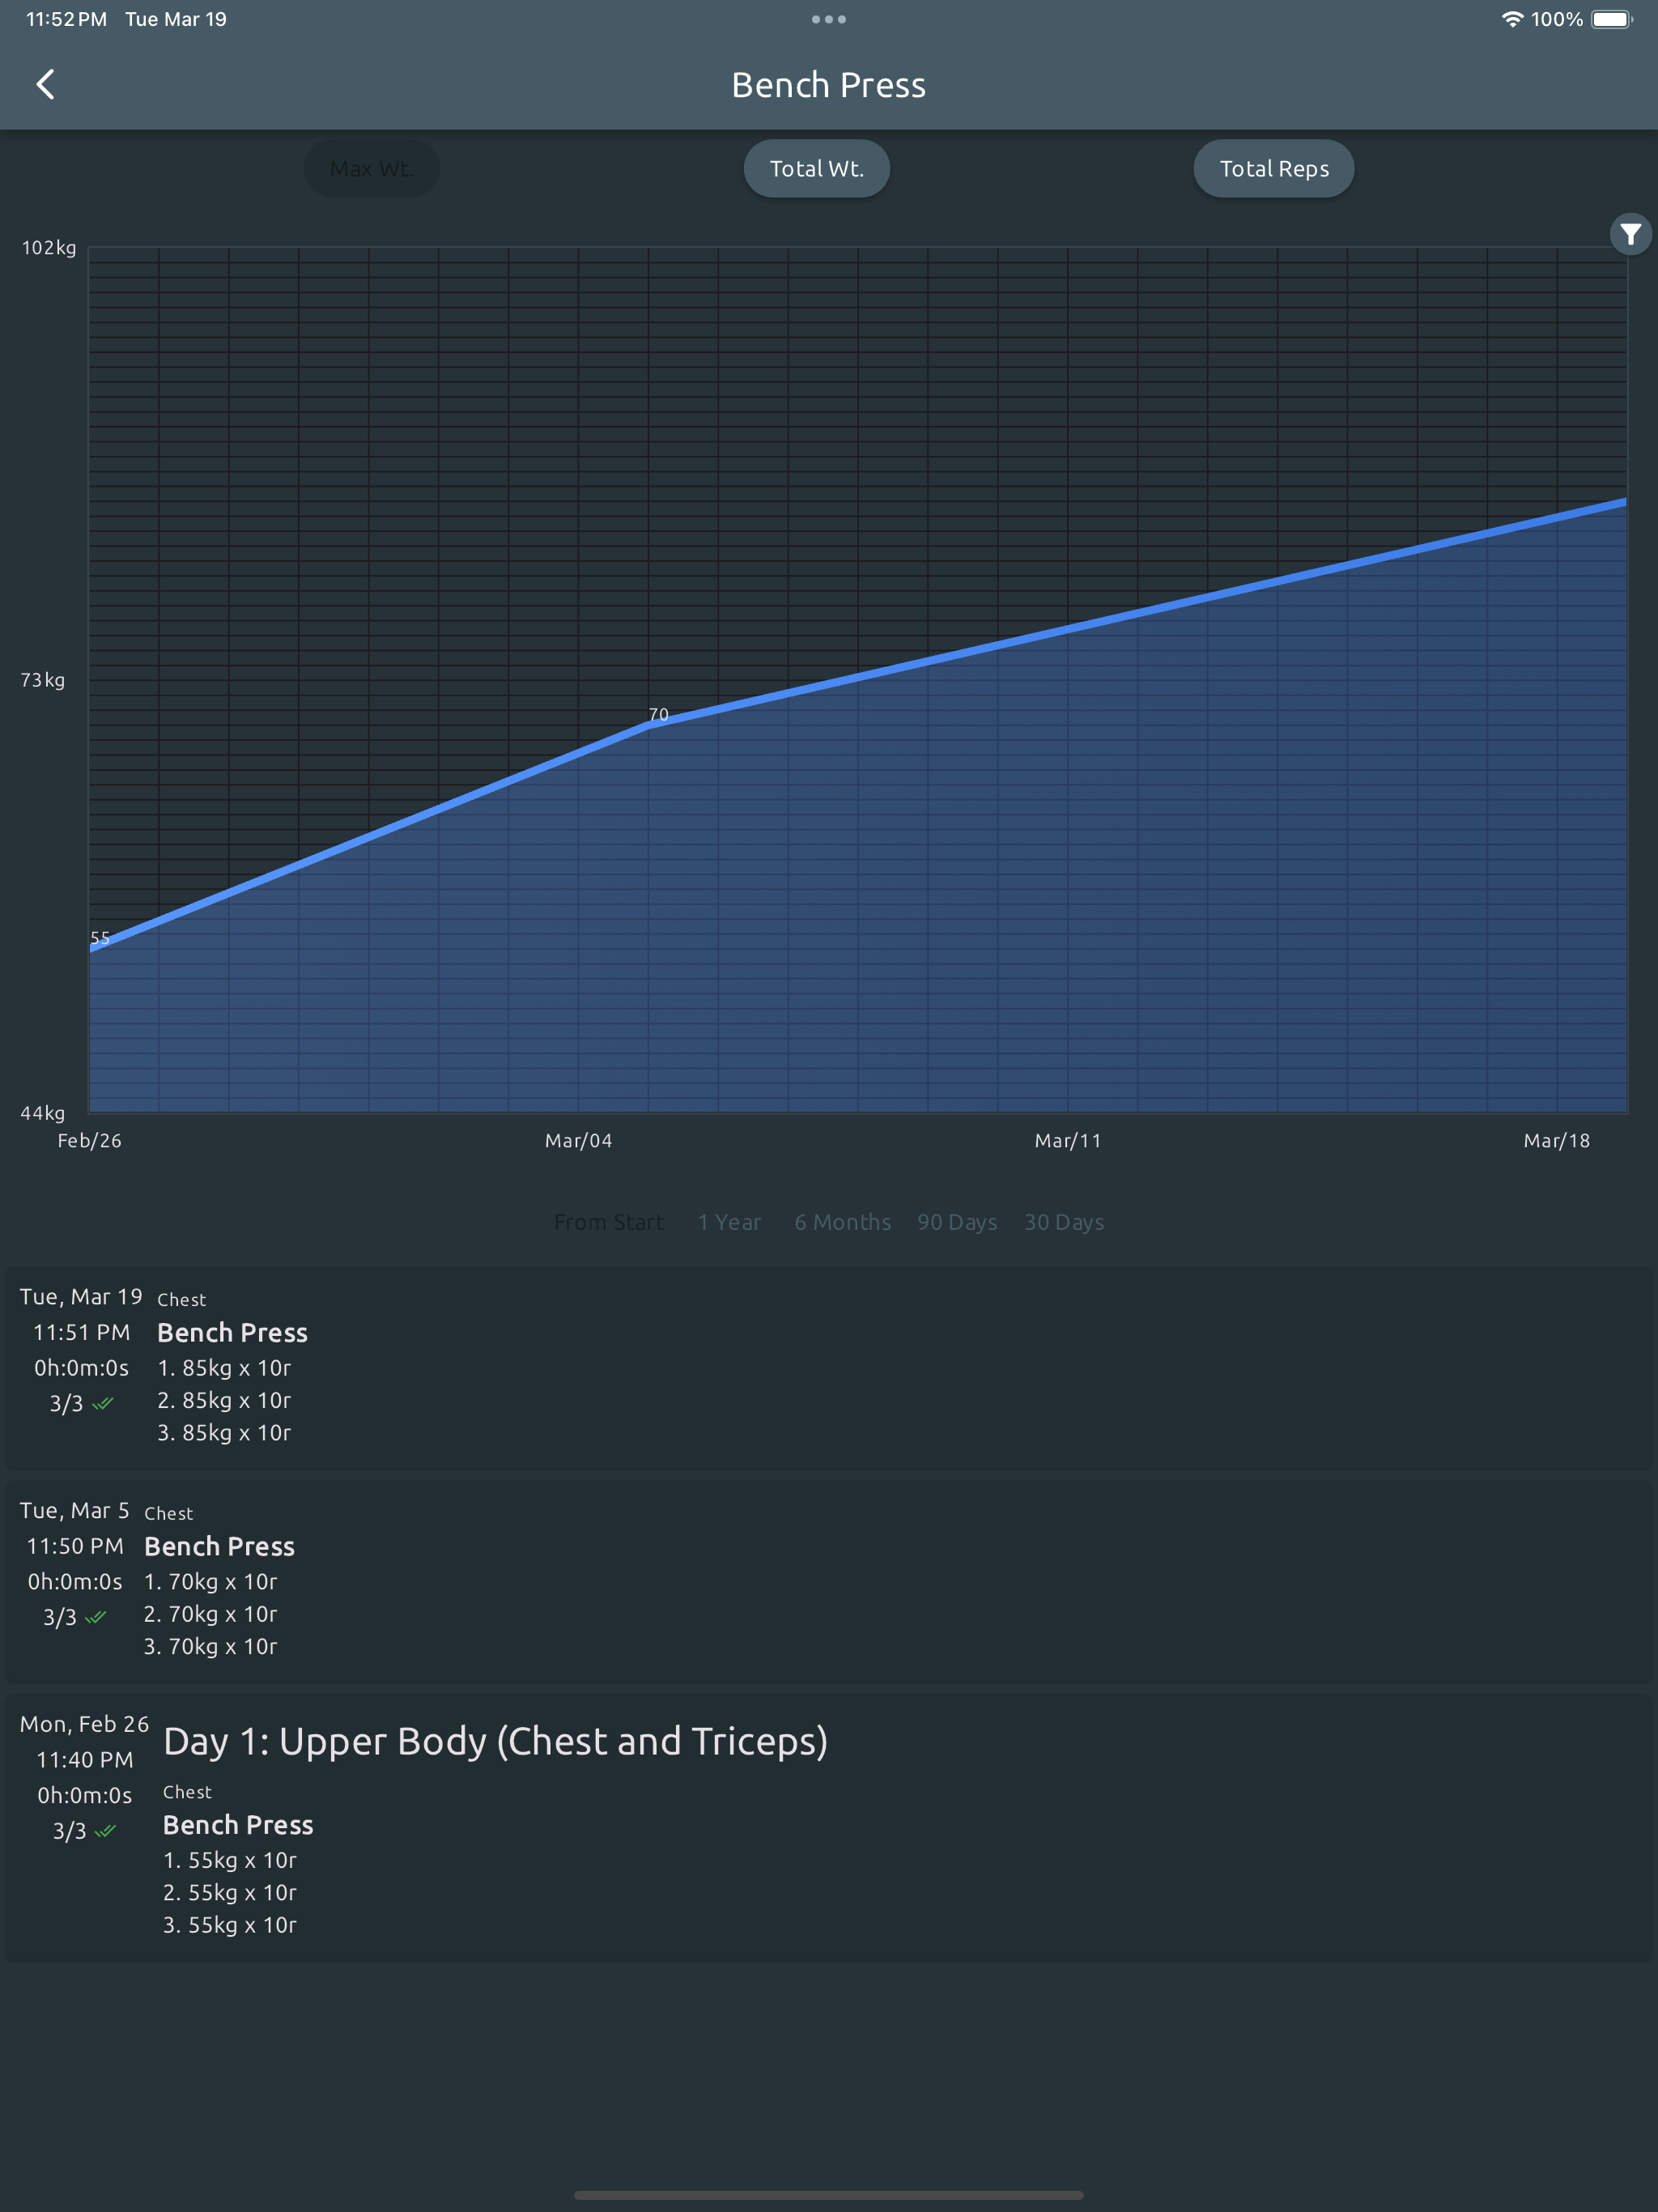Select set 1. 85kg x 10r

(x=224, y=1368)
